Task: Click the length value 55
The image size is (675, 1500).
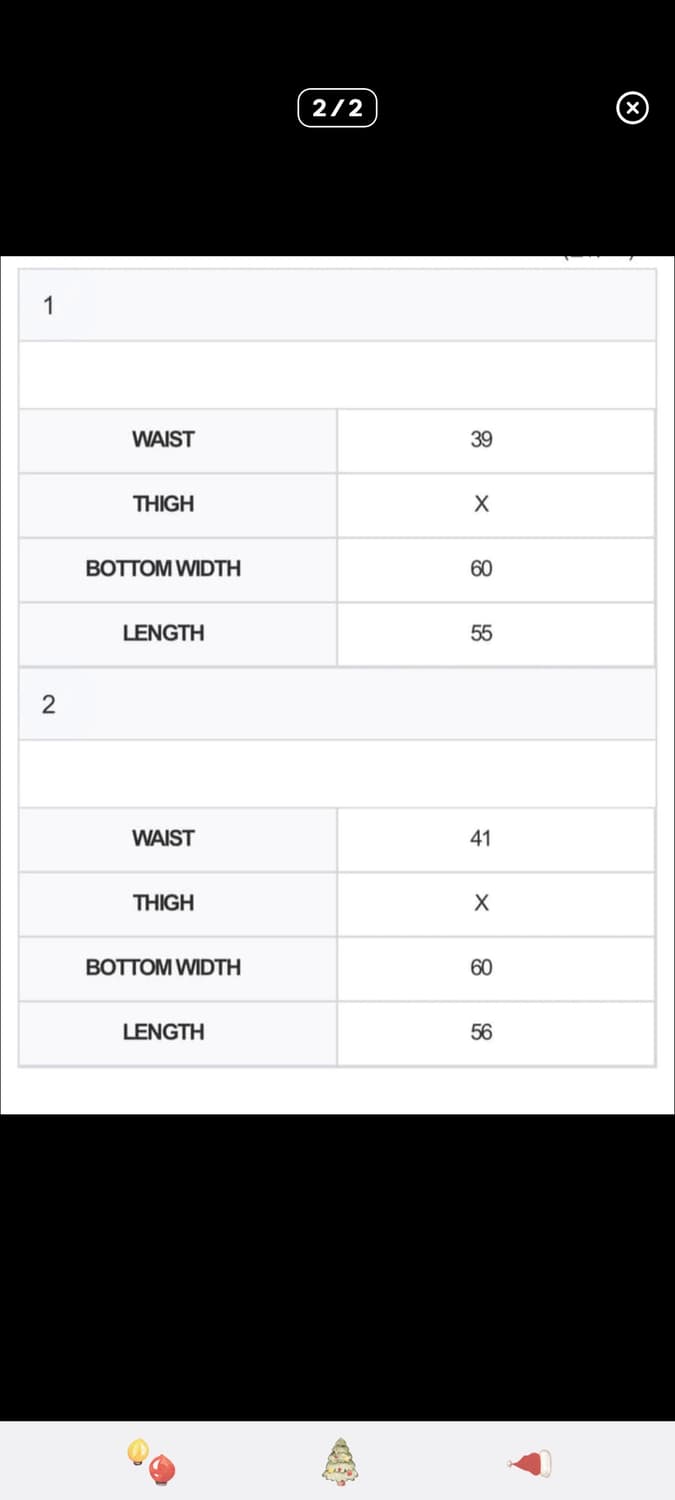Action: (x=481, y=633)
